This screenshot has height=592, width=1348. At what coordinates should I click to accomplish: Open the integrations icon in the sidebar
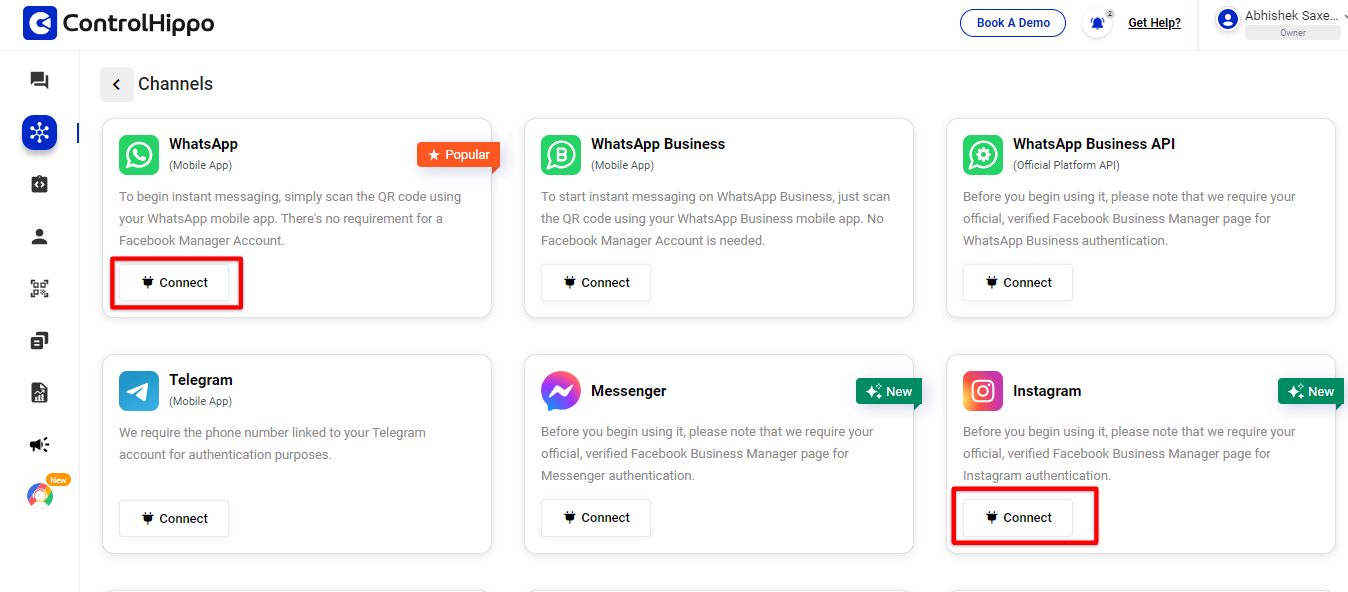39,184
